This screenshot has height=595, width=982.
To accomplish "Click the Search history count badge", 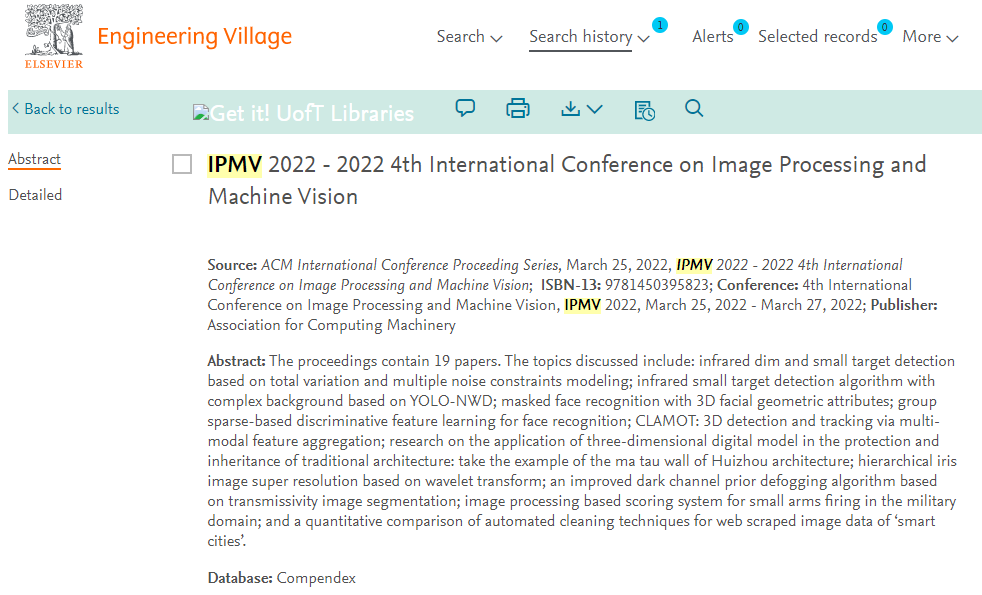I will coord(659,26).
